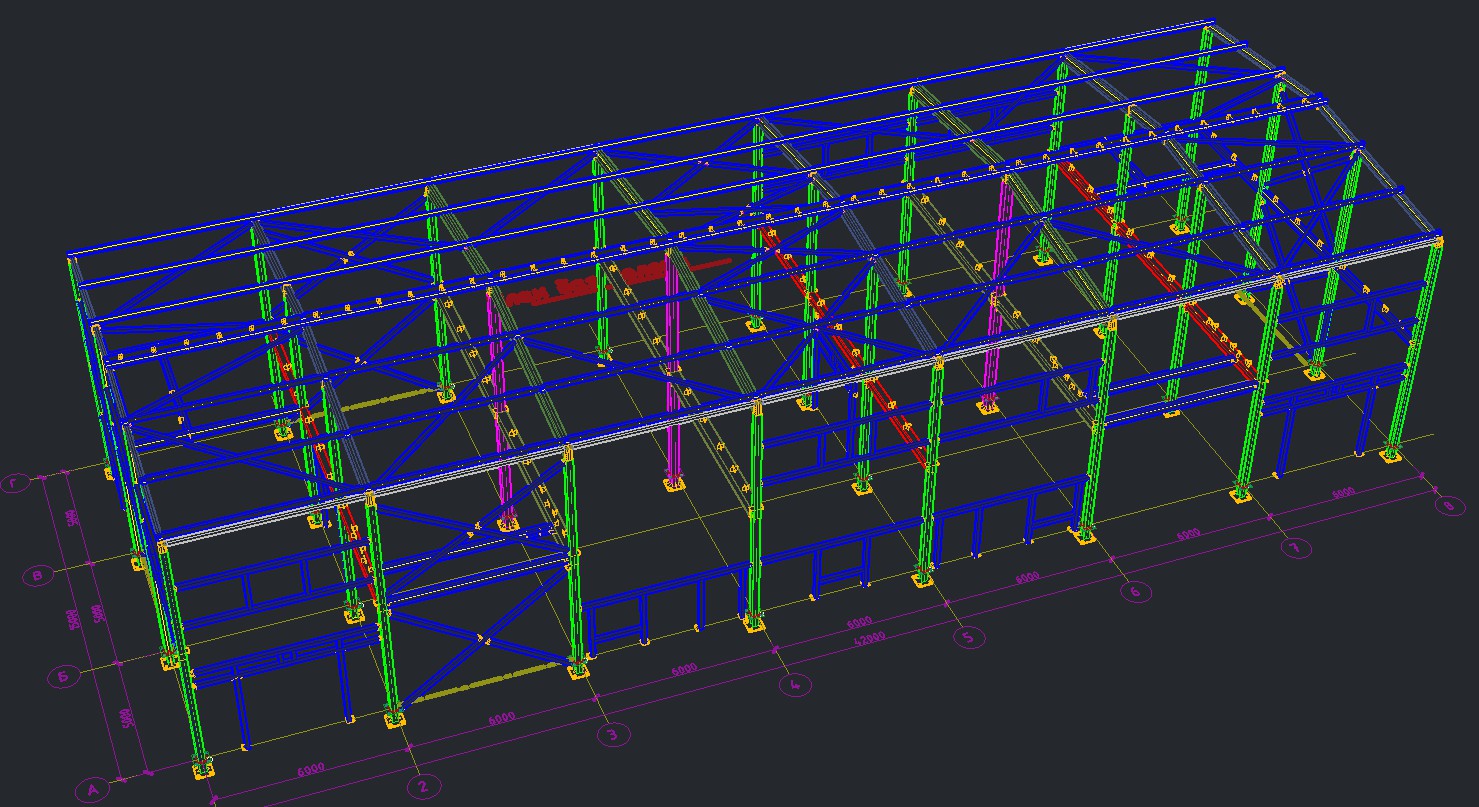Select the red text annotation inside the model
Viewport: 1479px width, 807px height.
tap(618, 281)
